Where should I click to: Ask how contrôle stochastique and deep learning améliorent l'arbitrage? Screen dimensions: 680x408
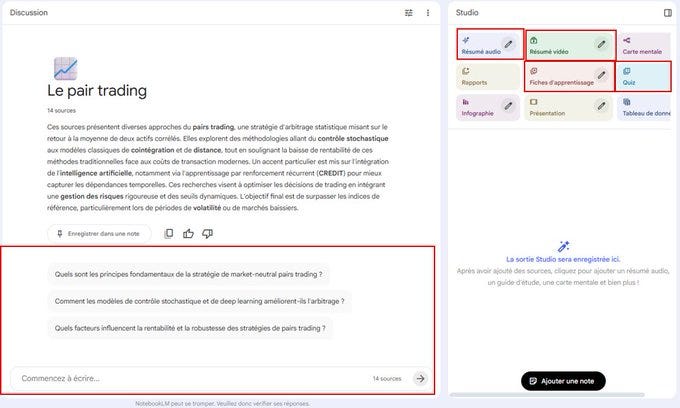coord(199,301)
